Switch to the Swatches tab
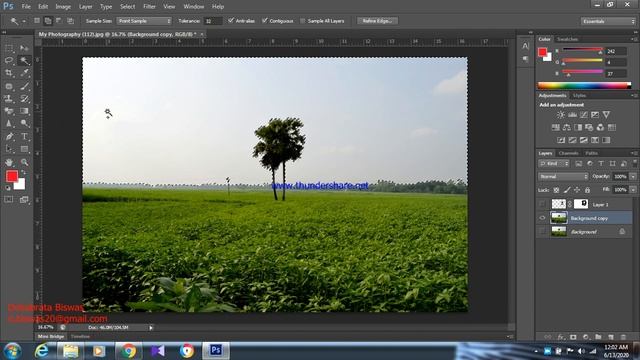This screenshot has height=360, width=640. (x=567, y=39)
